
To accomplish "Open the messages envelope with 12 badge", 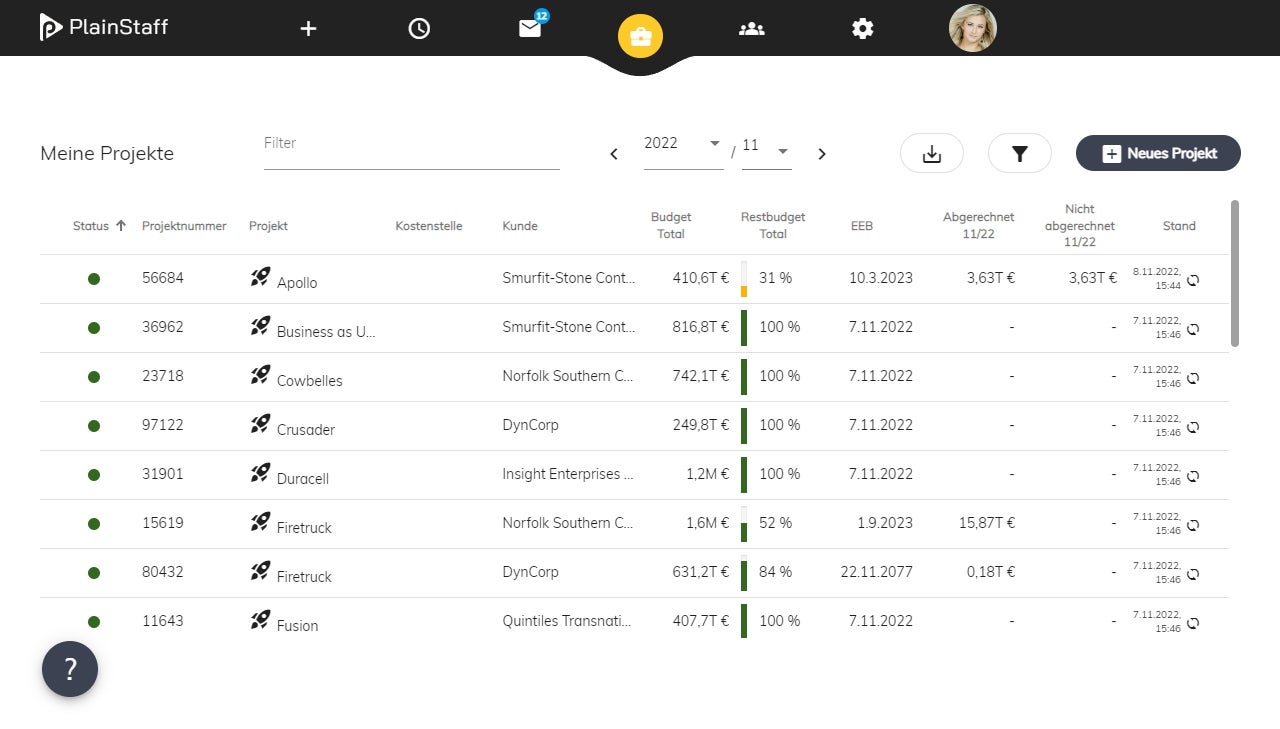I will pos(530,28).
